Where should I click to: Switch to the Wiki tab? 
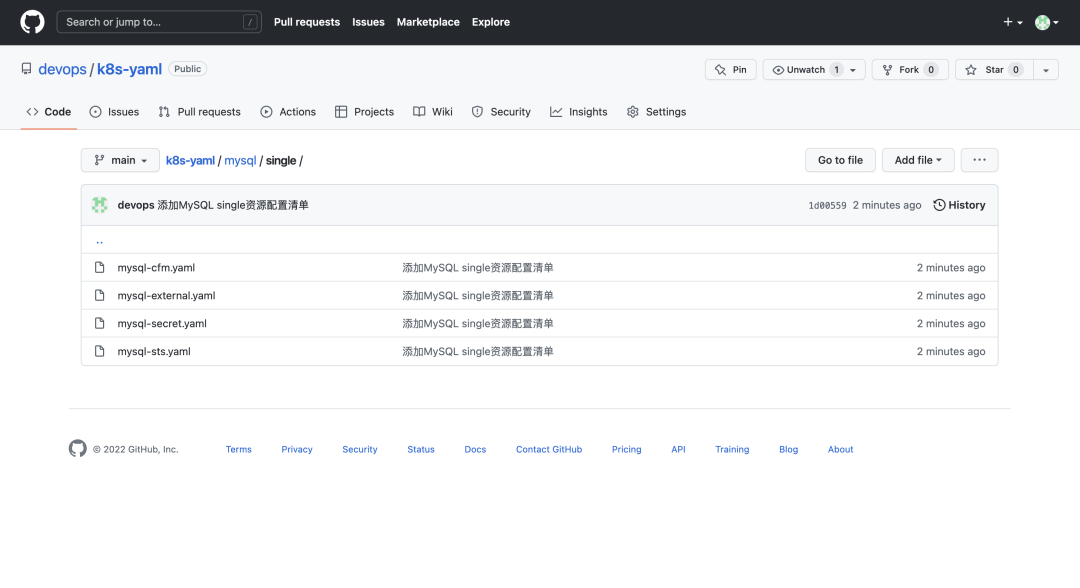pos(433,112)
